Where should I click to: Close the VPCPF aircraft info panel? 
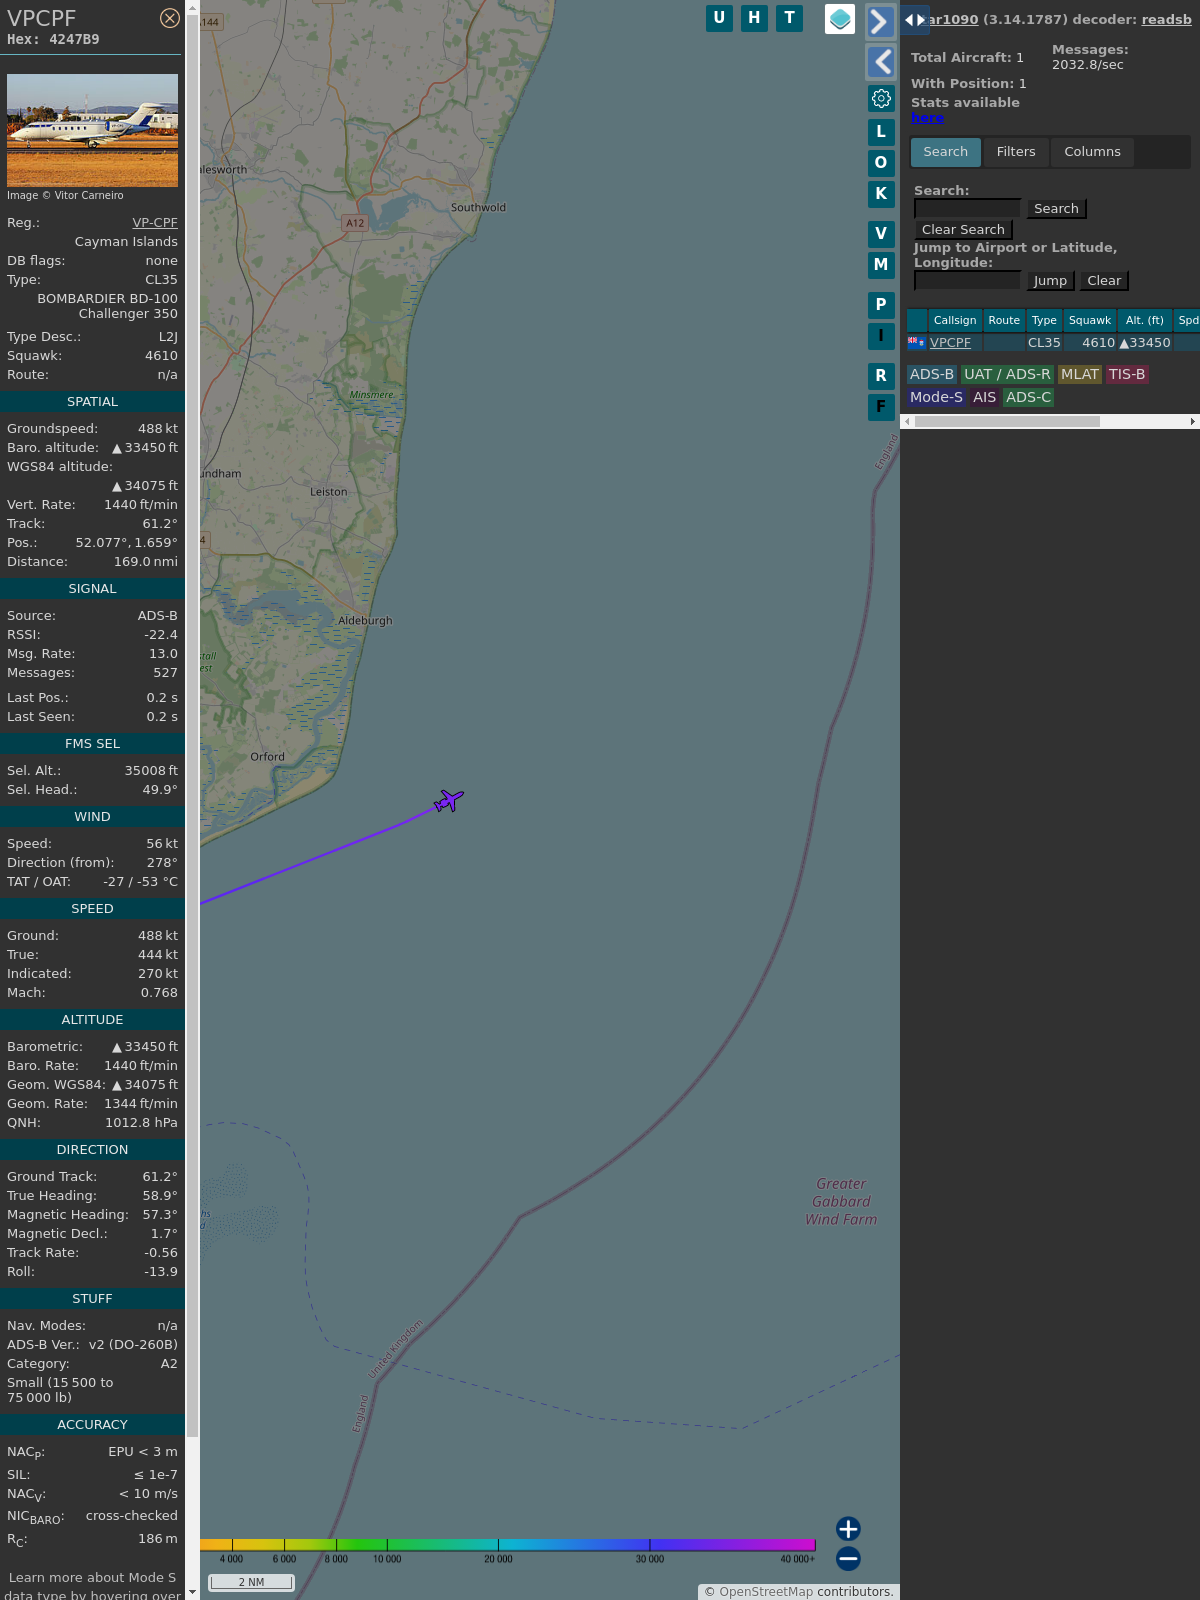[170, 18]
